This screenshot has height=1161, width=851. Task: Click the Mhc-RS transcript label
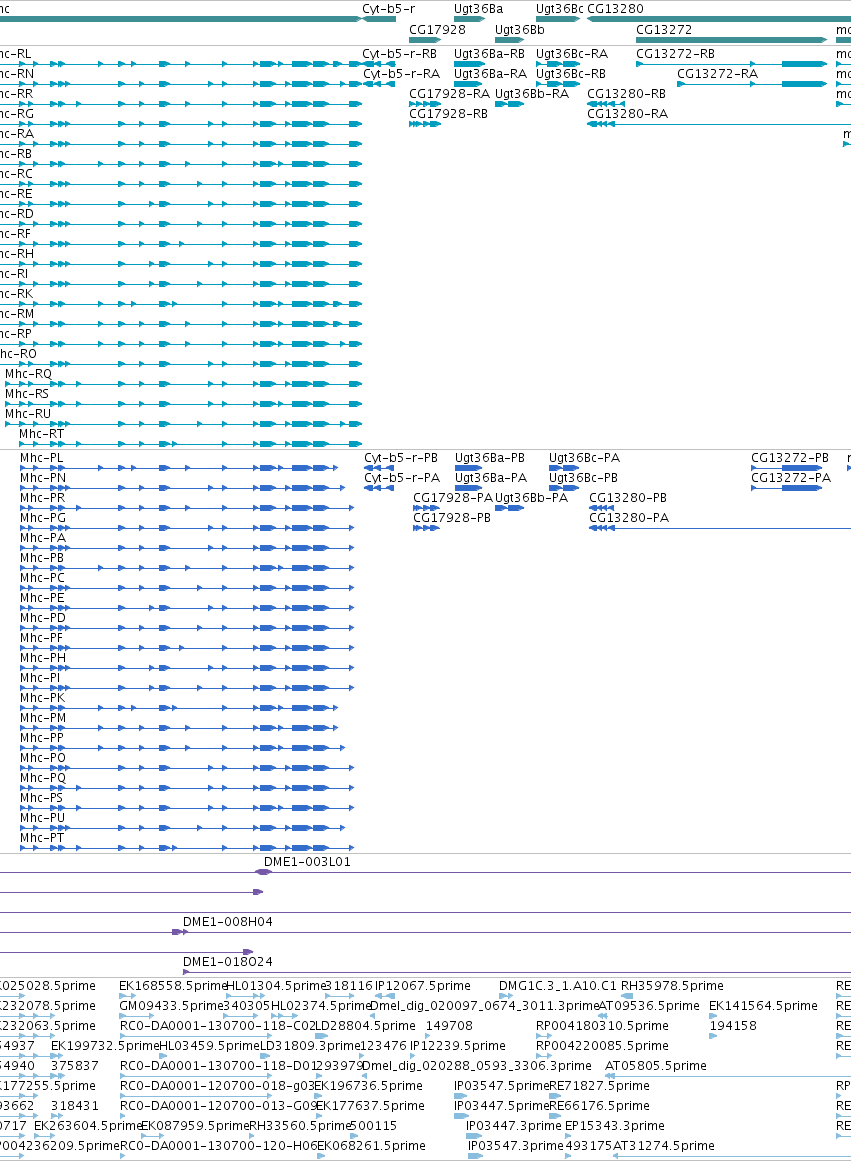[27, 394]
